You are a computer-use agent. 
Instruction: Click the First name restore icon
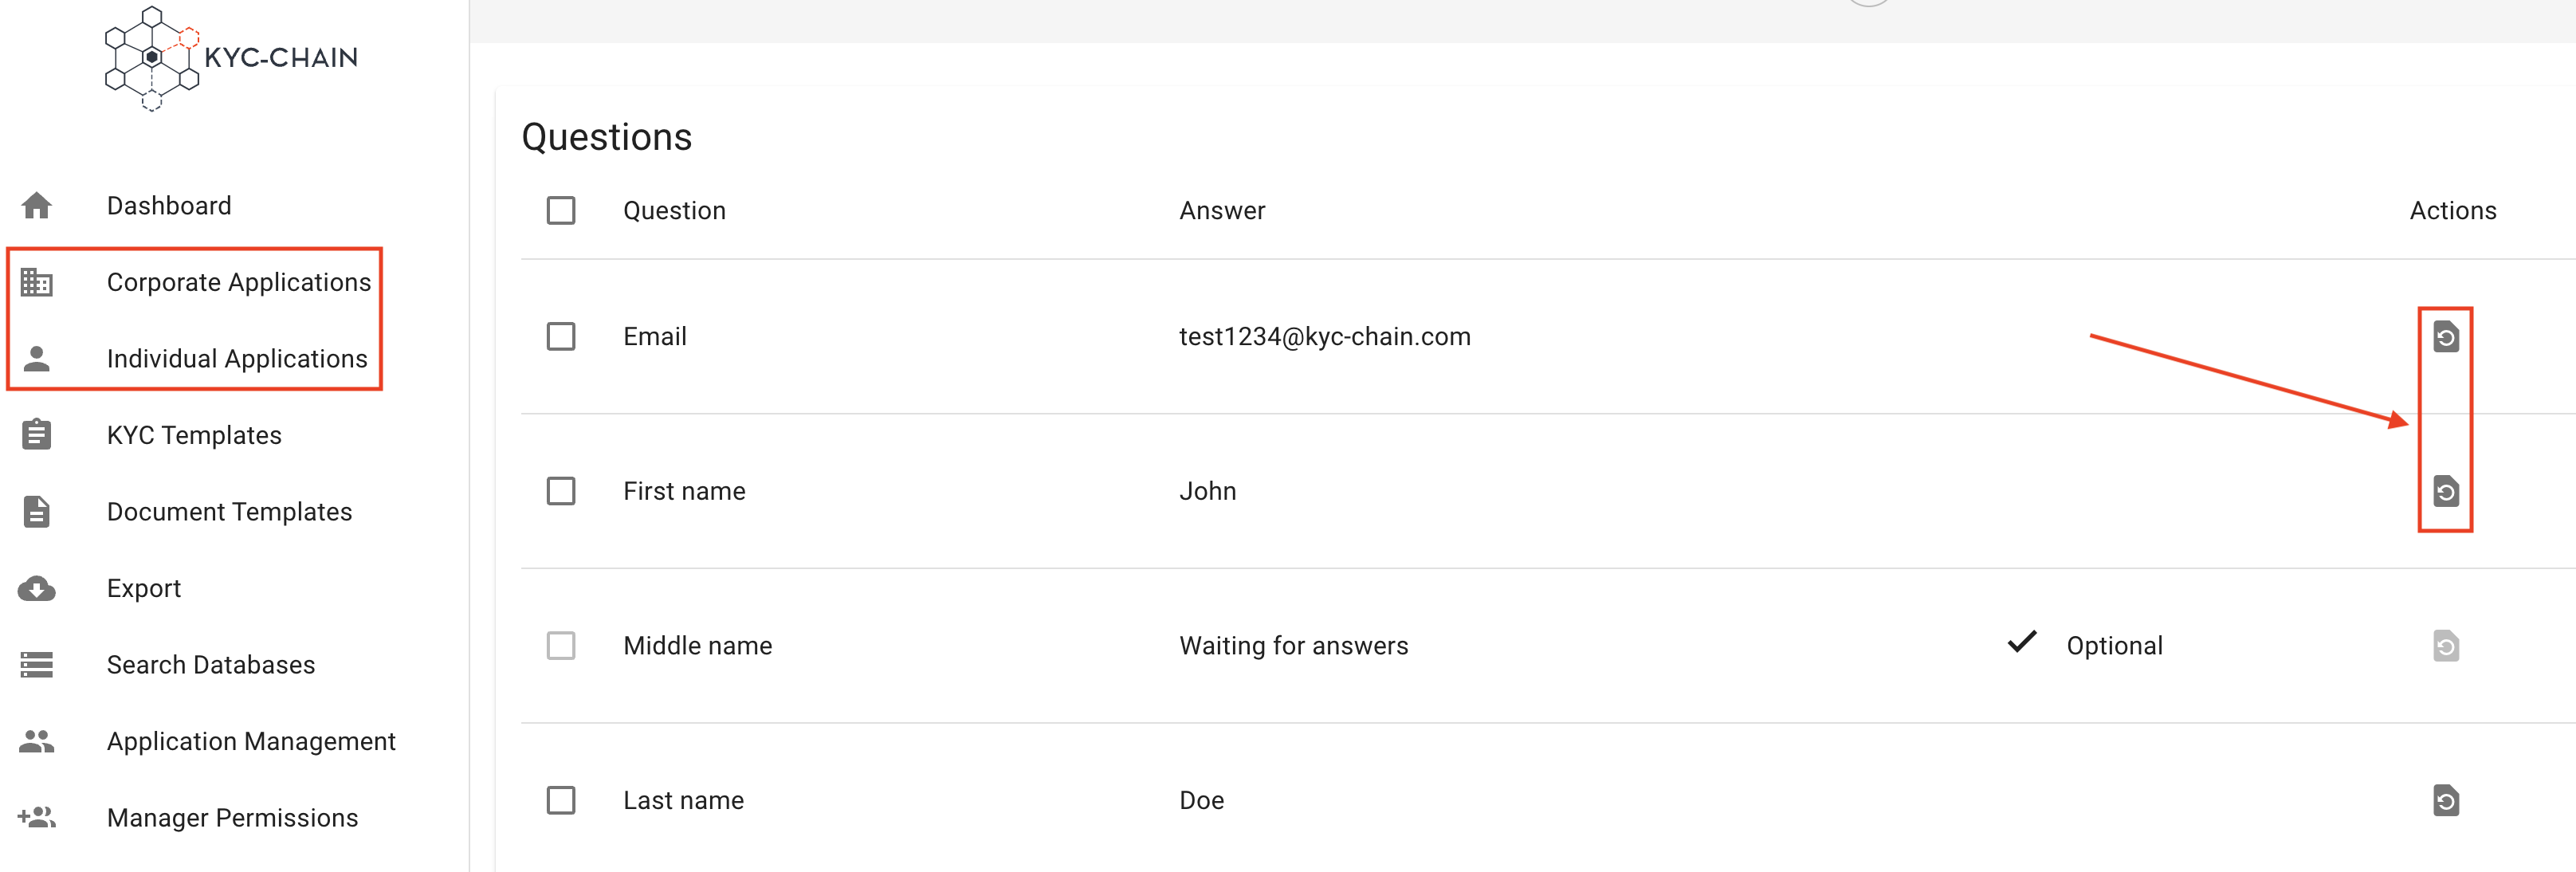2445,491
